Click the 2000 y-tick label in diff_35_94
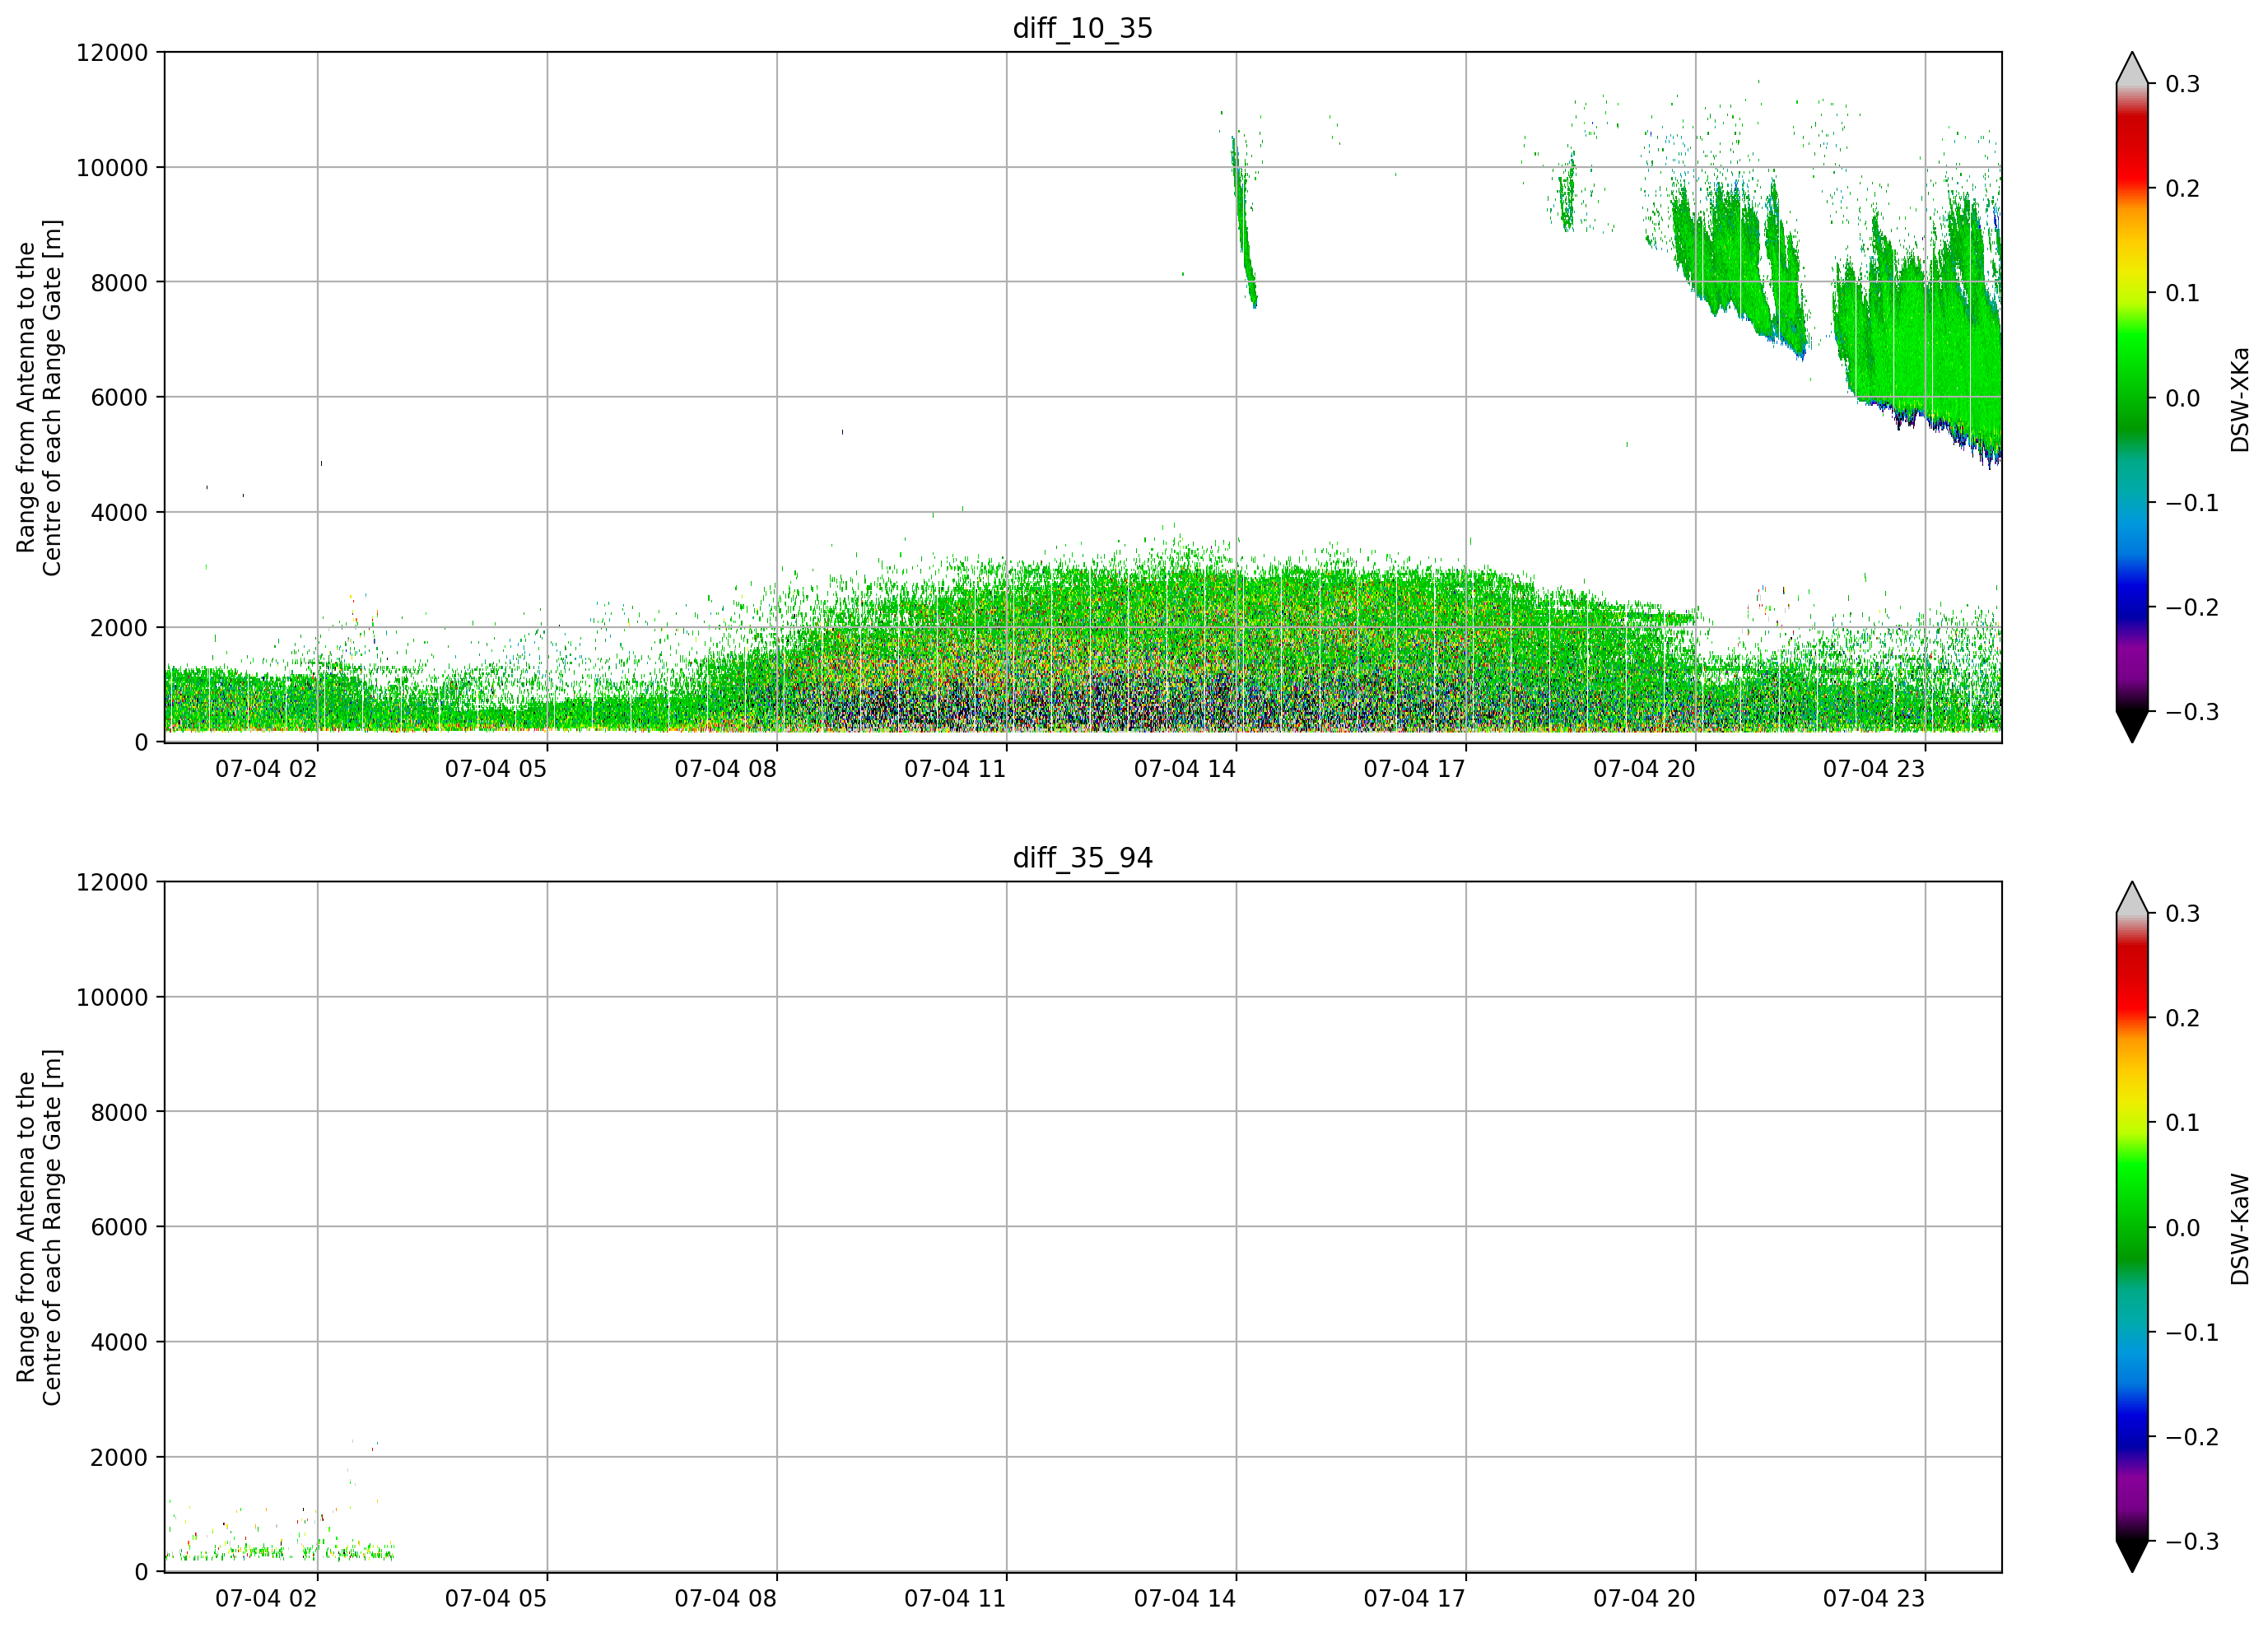 click(119, 1458)
